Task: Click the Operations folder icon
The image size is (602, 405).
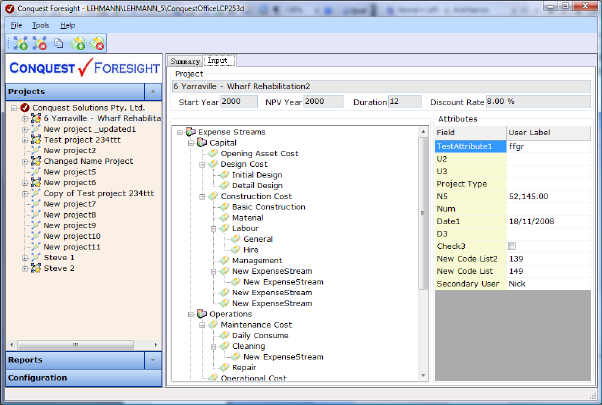Action: tap(202, 314)
